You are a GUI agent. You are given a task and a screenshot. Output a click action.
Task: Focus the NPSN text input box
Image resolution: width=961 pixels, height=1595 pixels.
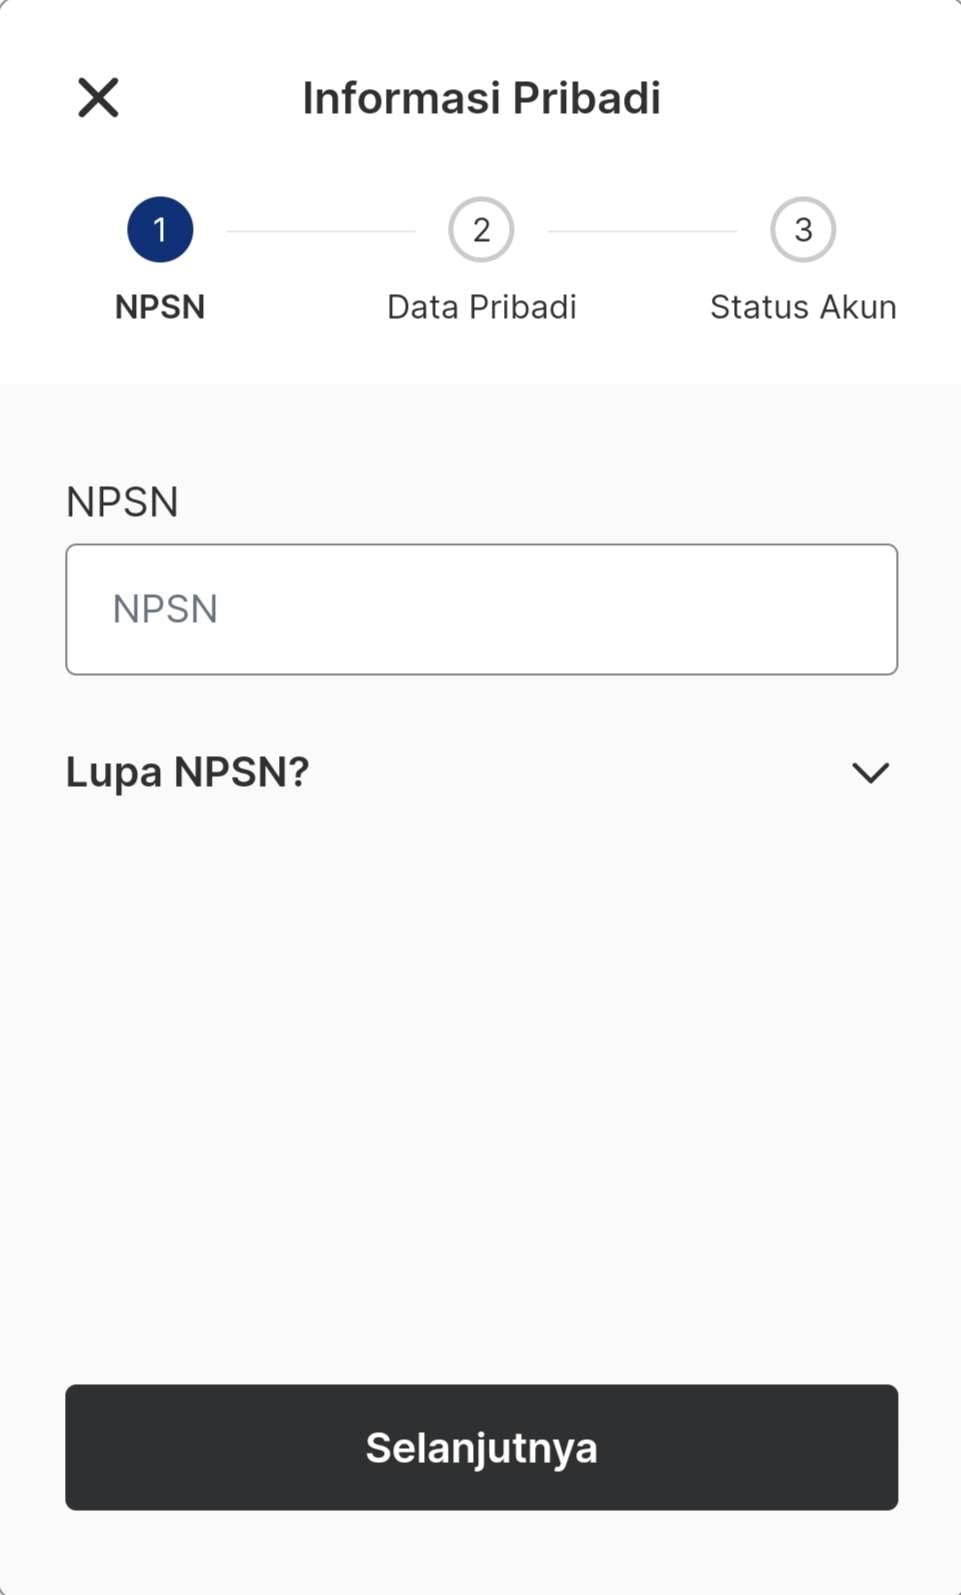481,609
